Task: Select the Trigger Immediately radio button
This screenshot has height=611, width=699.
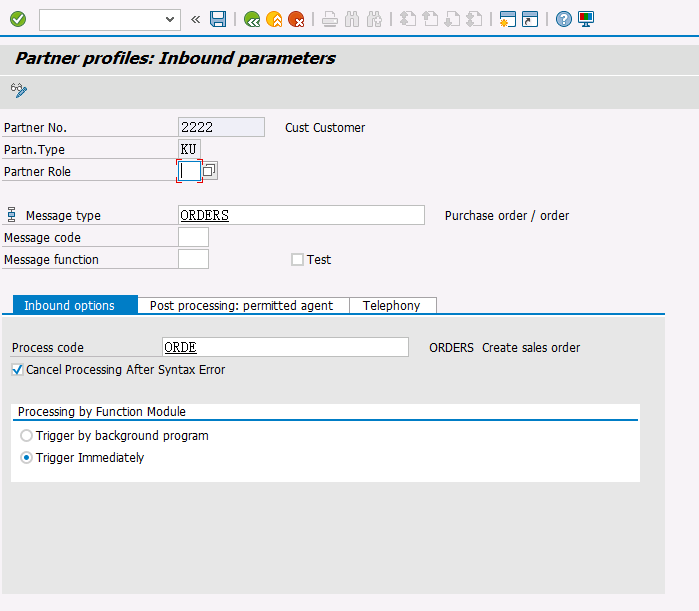Action: point(26,458)
